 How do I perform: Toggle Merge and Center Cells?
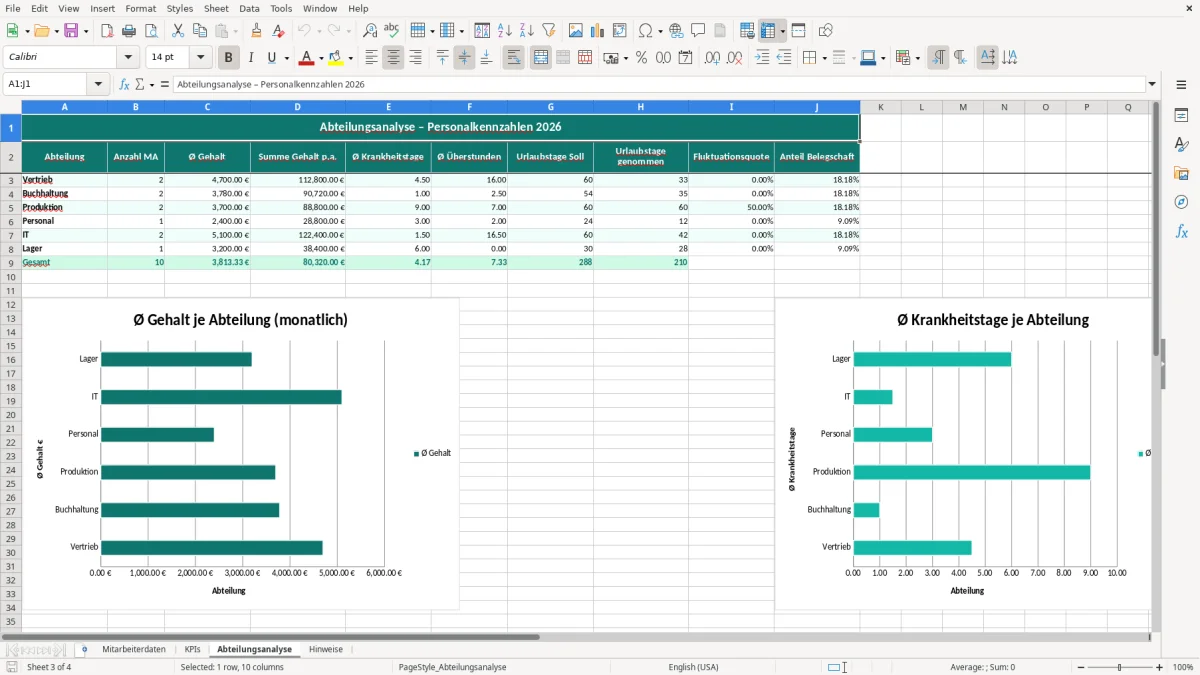point(540,58)
